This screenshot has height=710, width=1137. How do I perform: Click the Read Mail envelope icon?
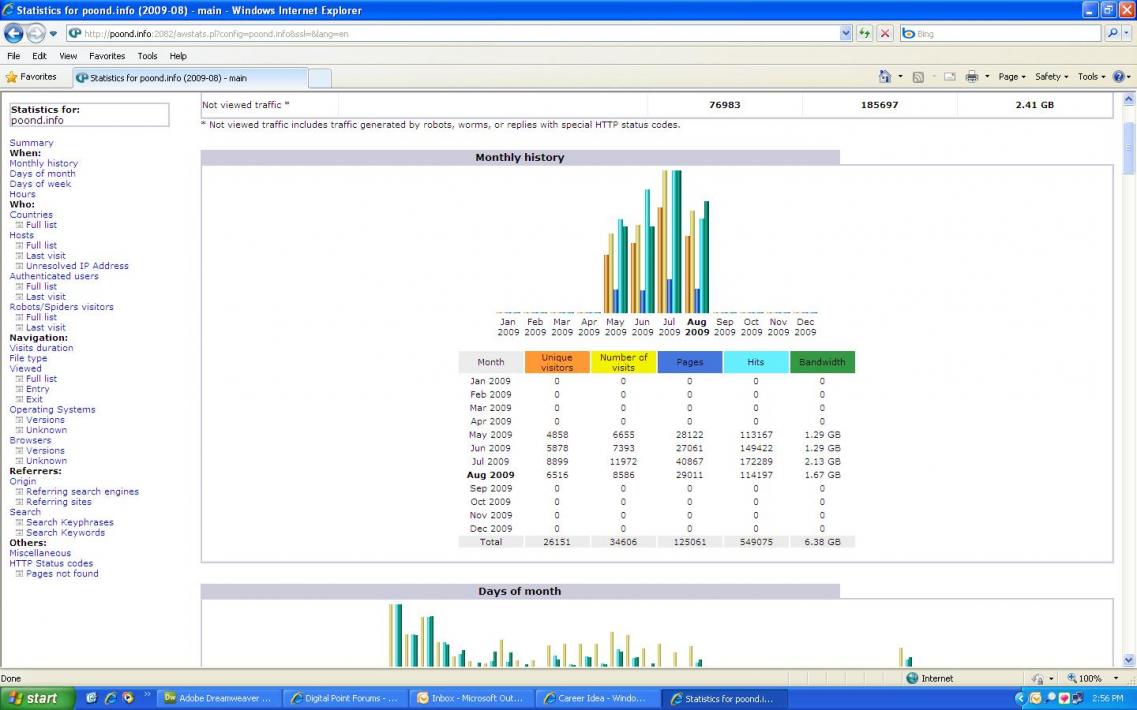(948, 77)
